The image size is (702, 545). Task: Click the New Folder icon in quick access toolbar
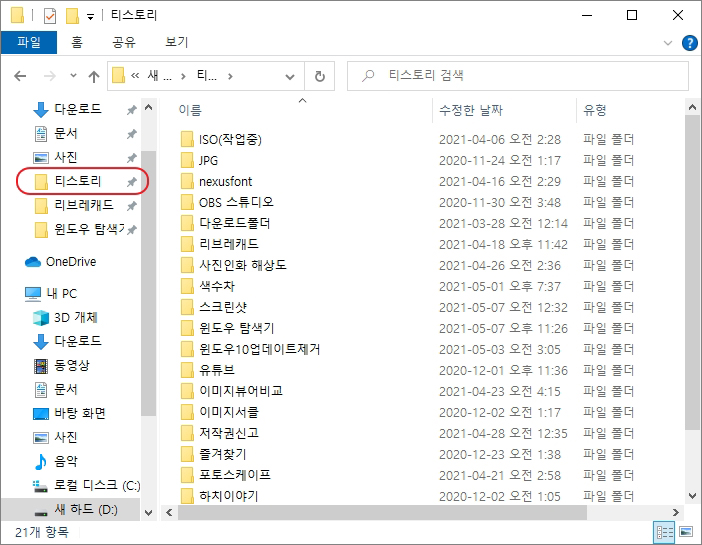pos(72,16)
